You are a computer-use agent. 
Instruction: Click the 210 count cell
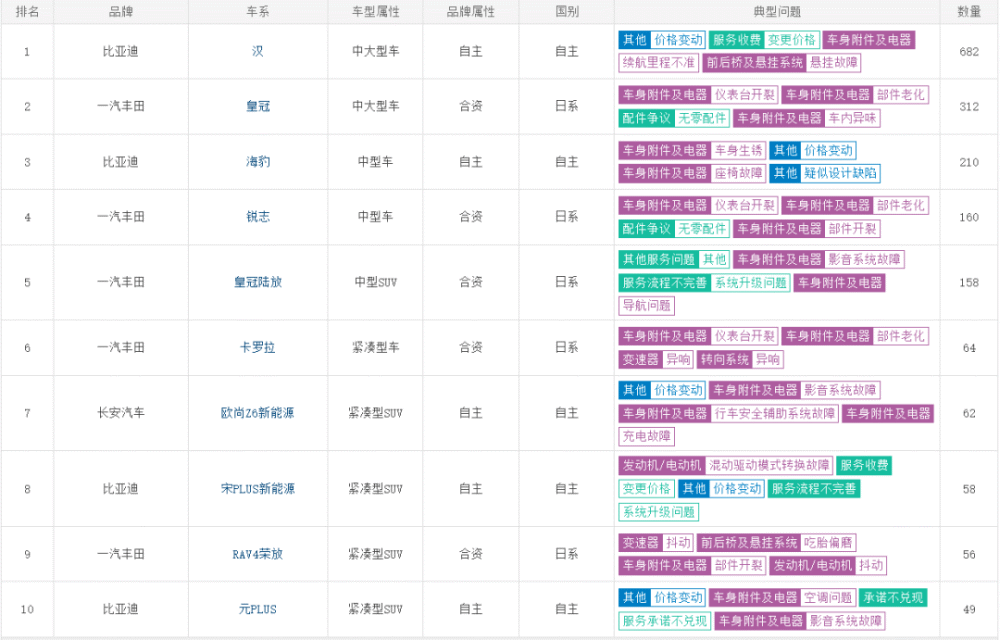point(969,162)
